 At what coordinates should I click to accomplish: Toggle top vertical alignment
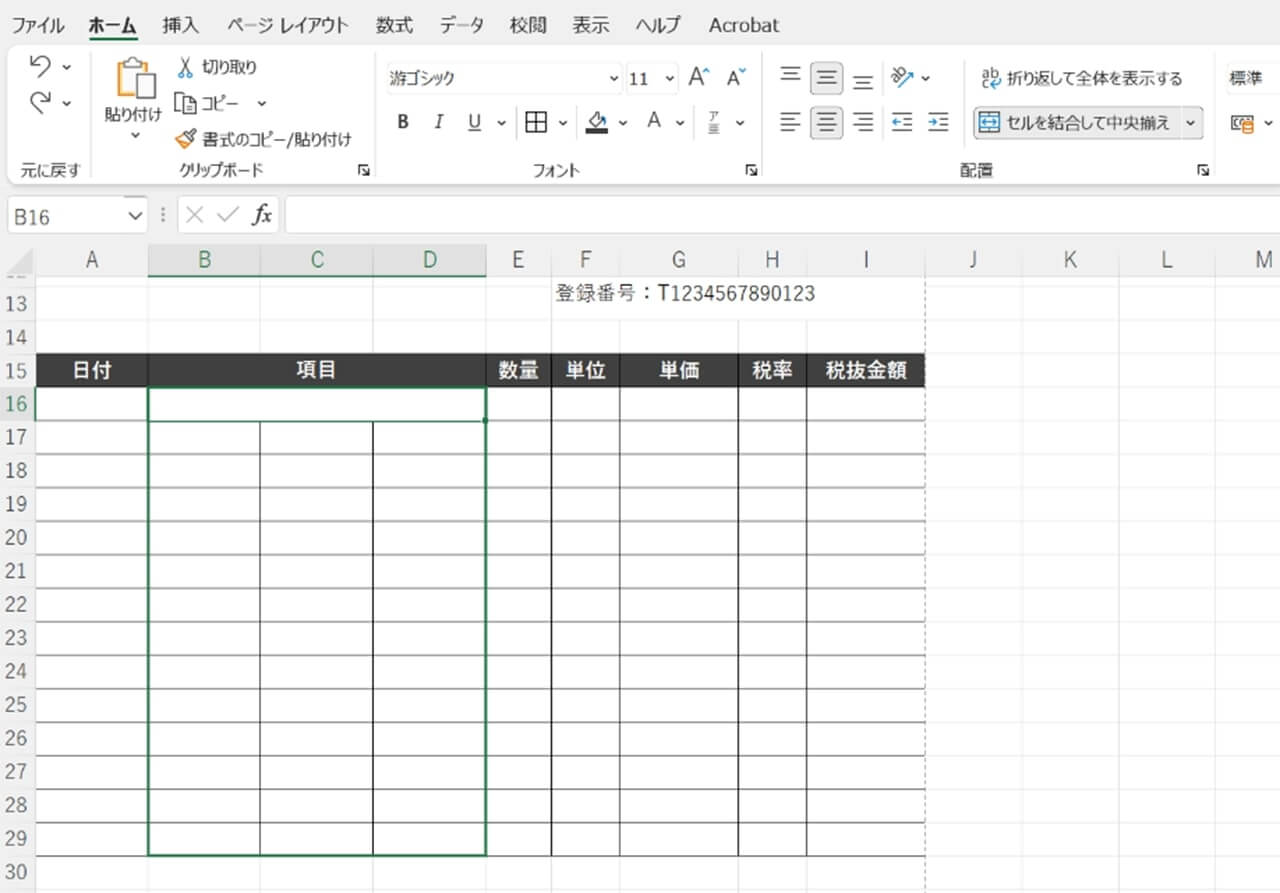[x=790, y=77]
